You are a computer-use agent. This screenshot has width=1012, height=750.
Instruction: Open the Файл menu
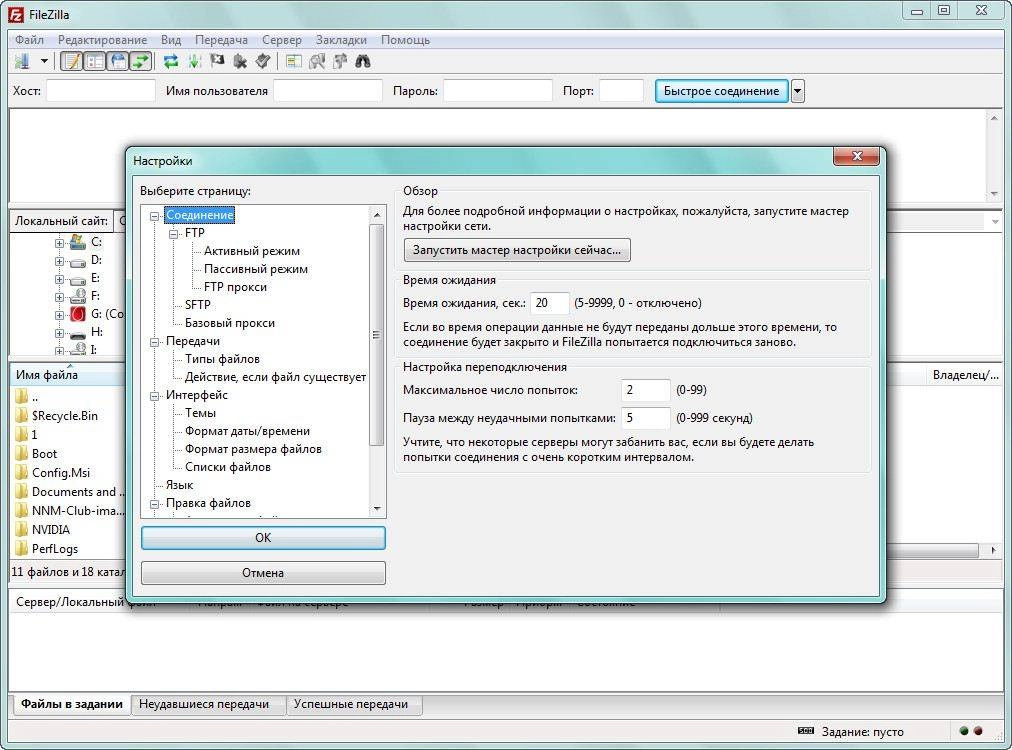(x=30, y=40)
